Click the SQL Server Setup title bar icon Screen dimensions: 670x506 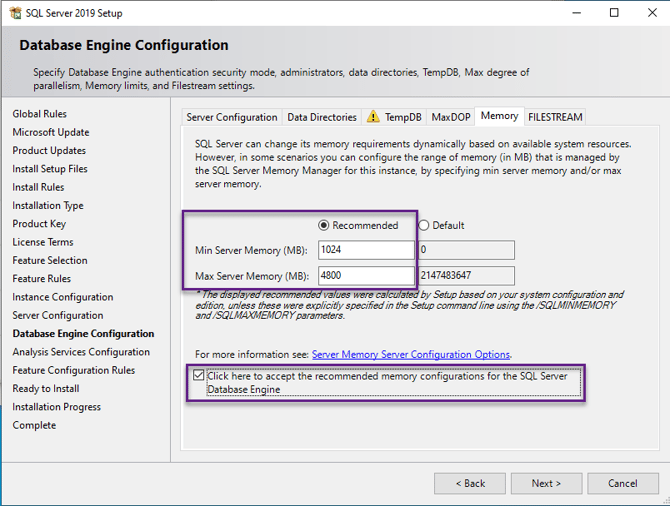pyautogui.click(x=15, y=13)
